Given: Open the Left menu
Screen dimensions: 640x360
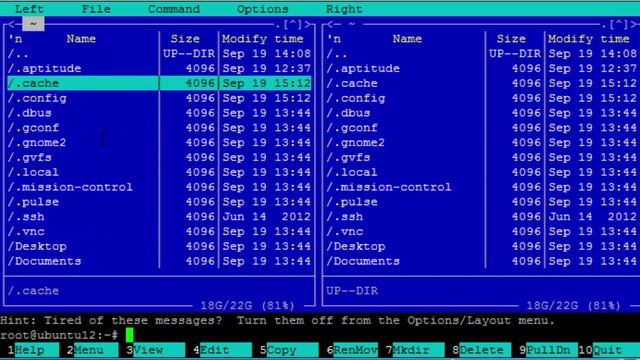Looking at the screenshot, I should (x=29, y=9).
